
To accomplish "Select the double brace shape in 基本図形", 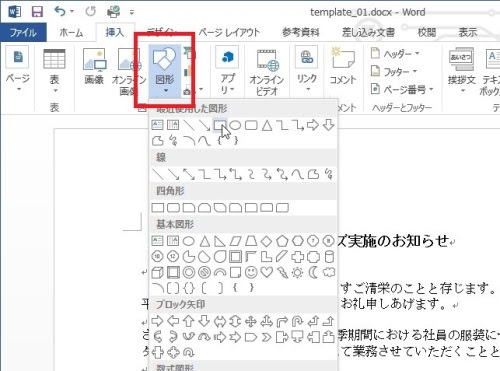I will [189, 288].
